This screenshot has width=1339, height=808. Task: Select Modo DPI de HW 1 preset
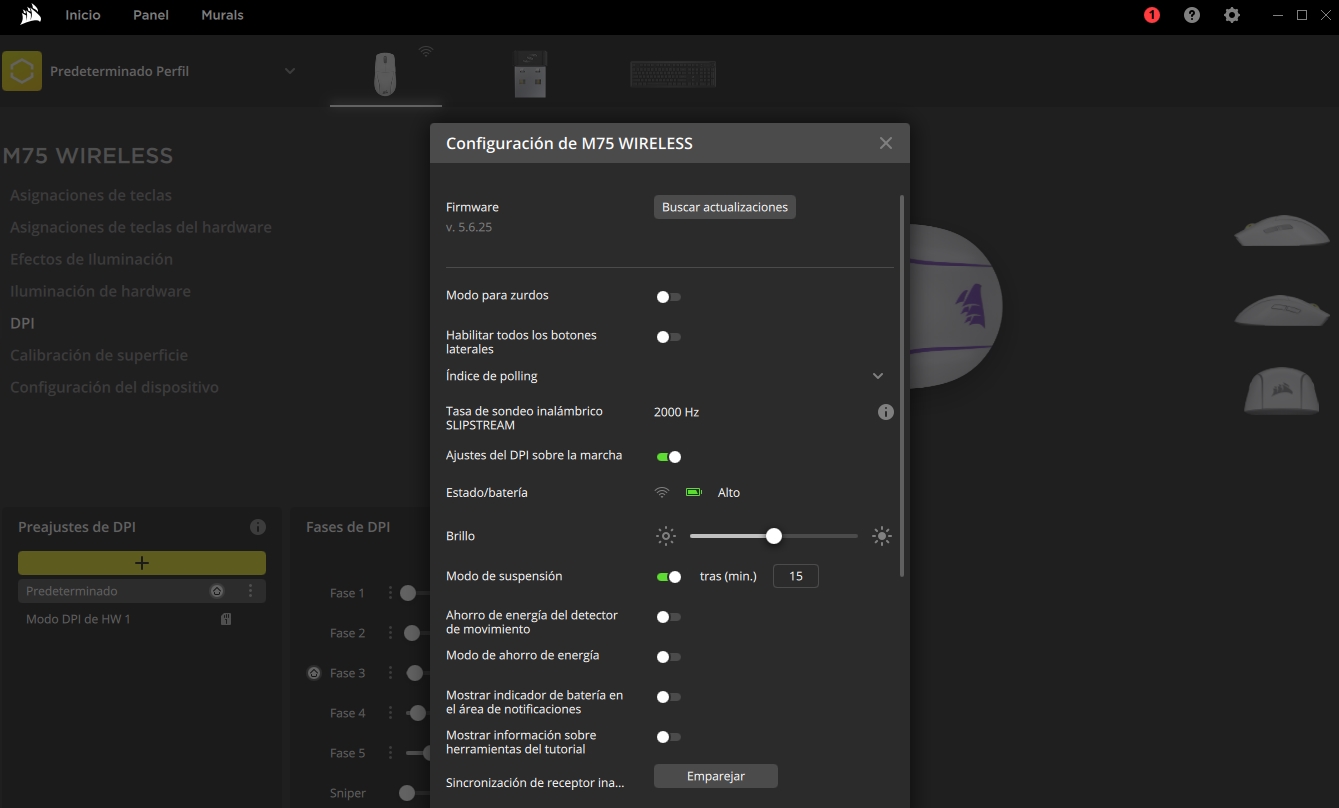(142, 619)
